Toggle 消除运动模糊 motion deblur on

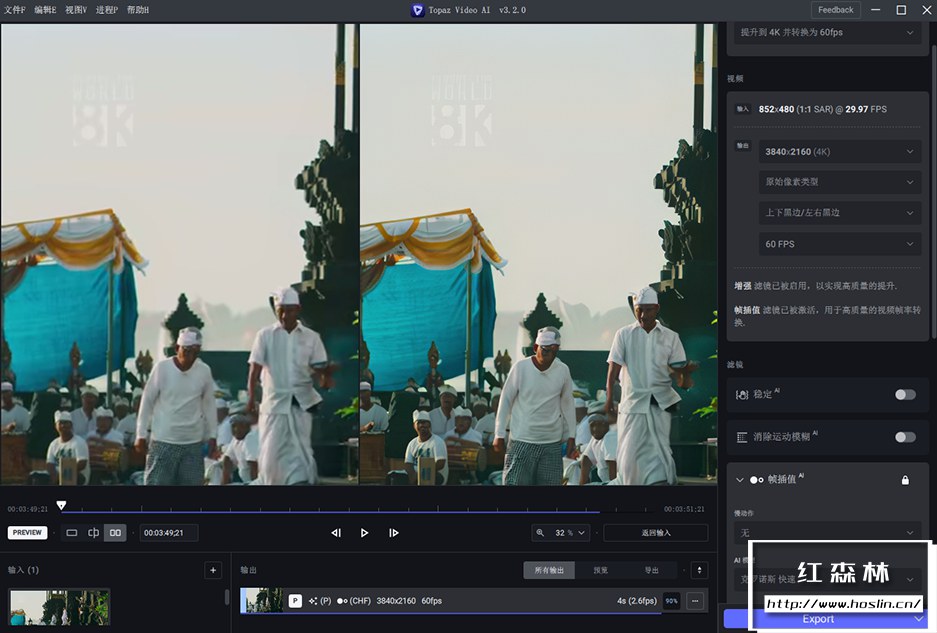[x=905, y=436]
